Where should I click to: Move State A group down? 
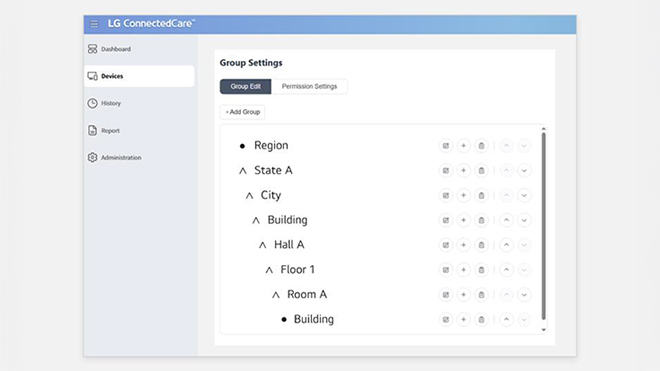(x=524, y=171)
